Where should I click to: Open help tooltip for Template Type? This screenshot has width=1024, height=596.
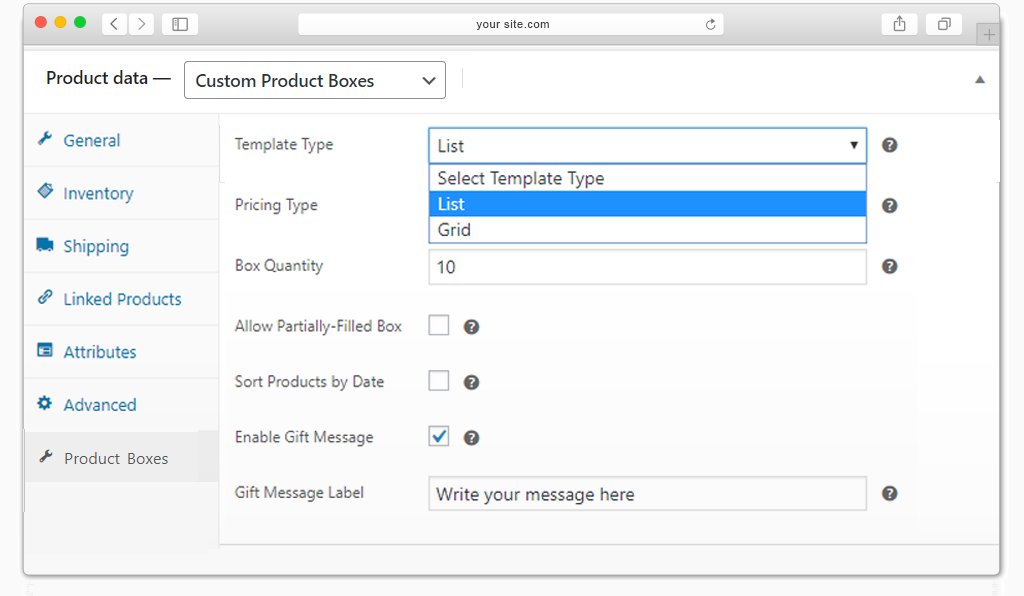(x=889, y=145)
